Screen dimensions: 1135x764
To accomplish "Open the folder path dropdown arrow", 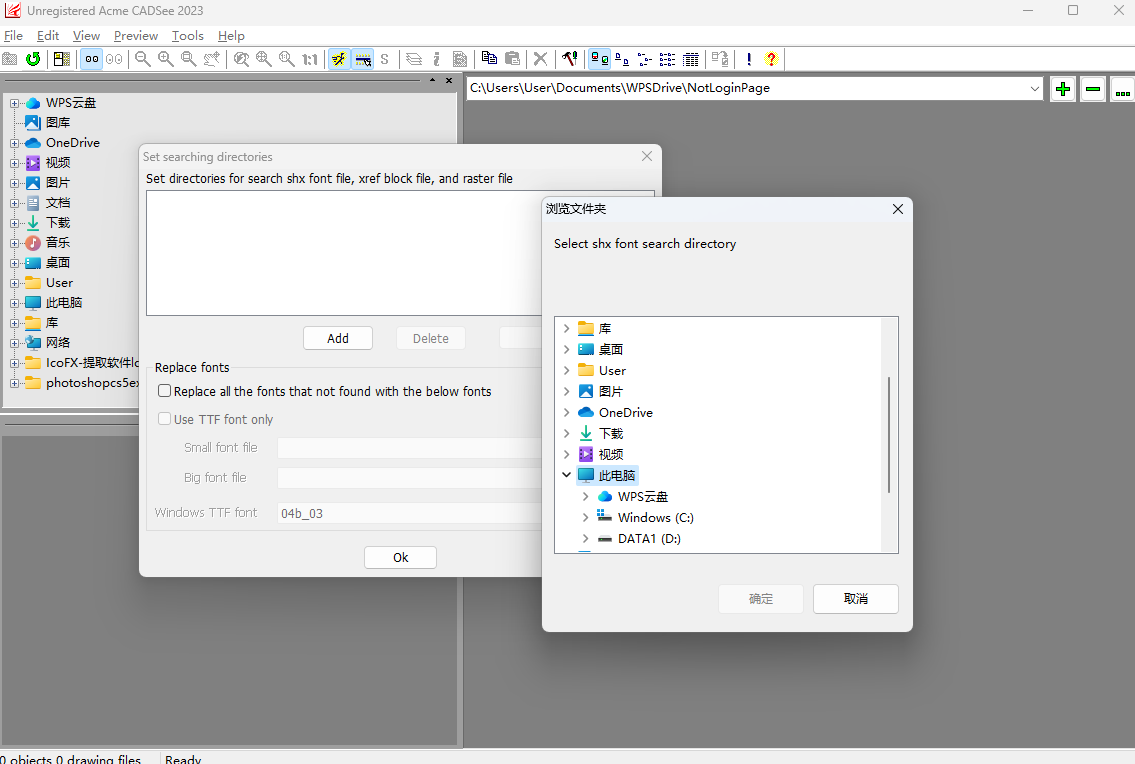I will coord(1034,88).
